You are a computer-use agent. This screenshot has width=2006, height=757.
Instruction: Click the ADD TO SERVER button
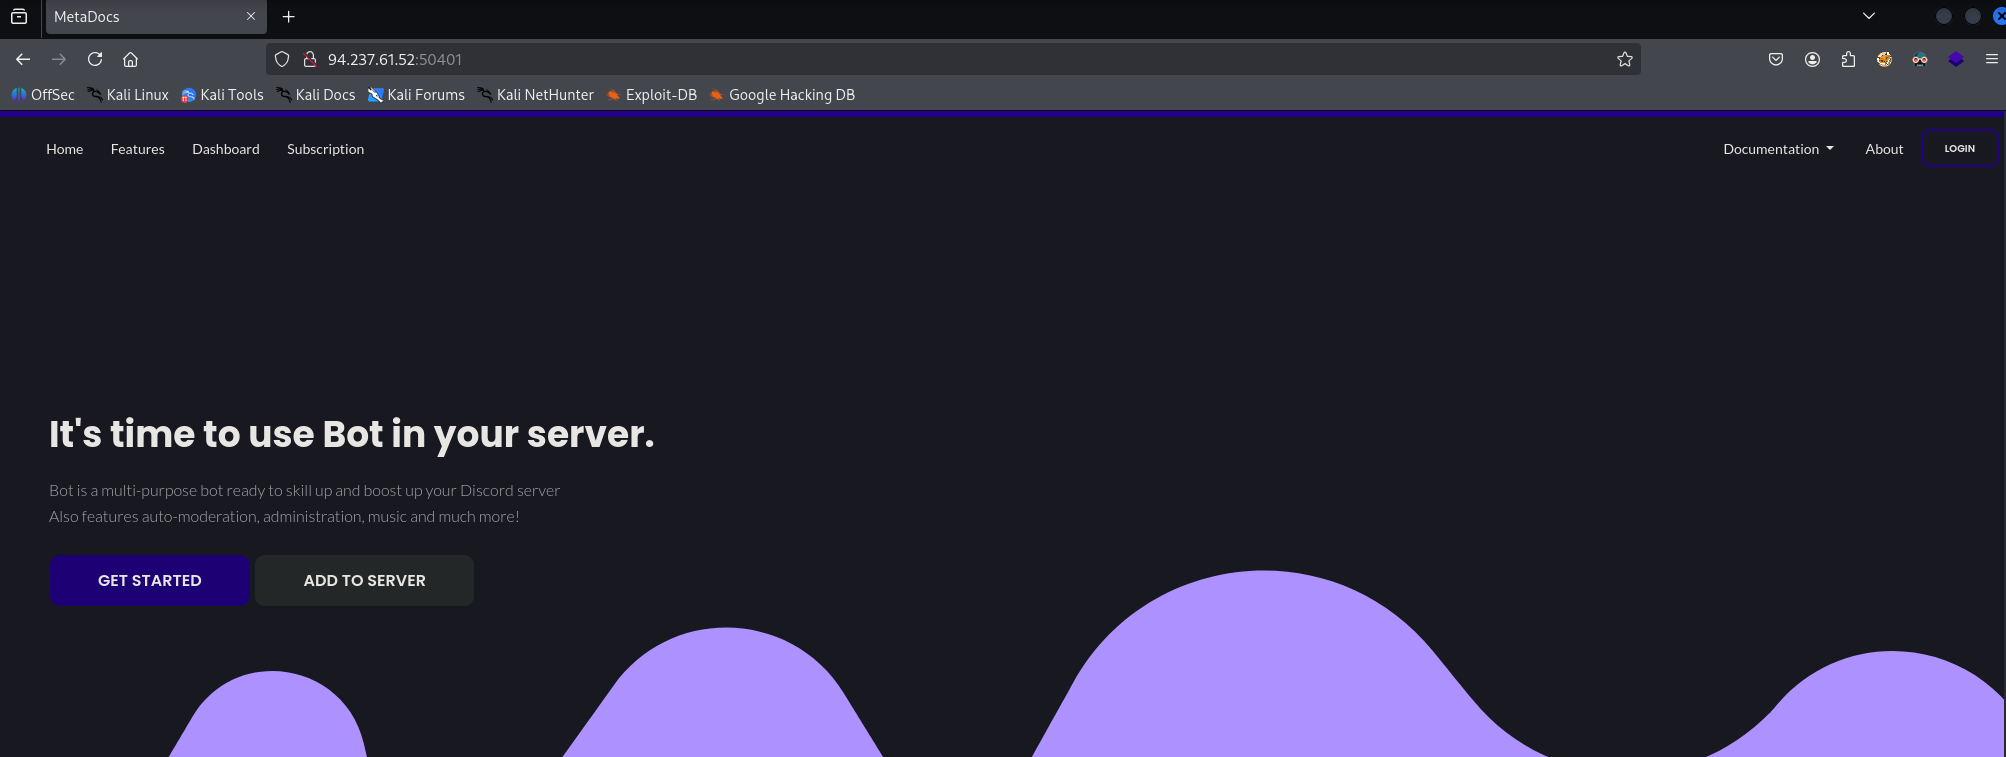click(364, 580)
